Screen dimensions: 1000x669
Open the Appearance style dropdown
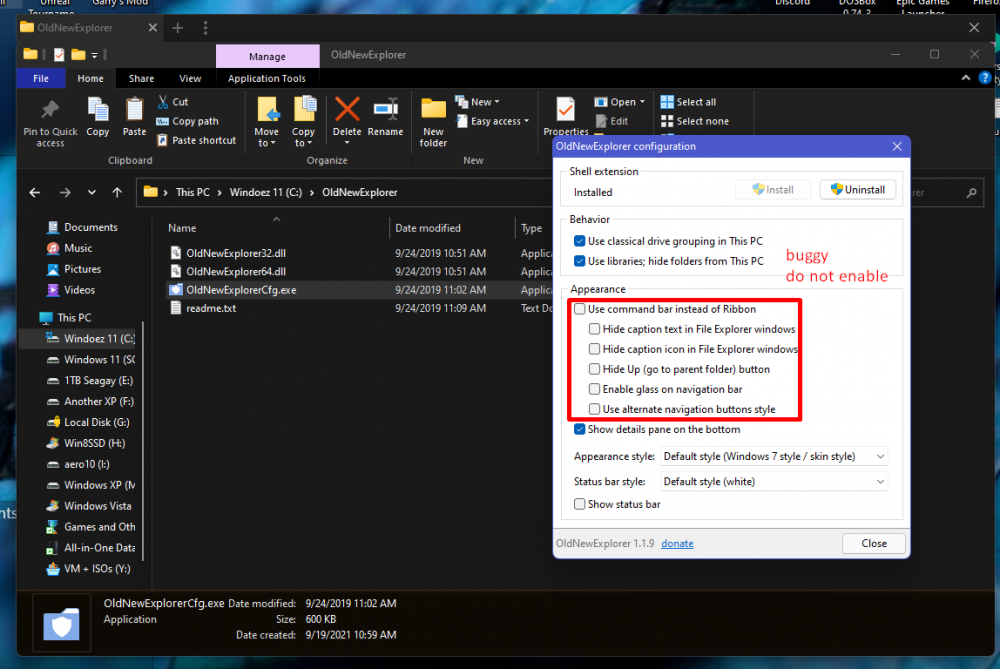click(774, 456)
